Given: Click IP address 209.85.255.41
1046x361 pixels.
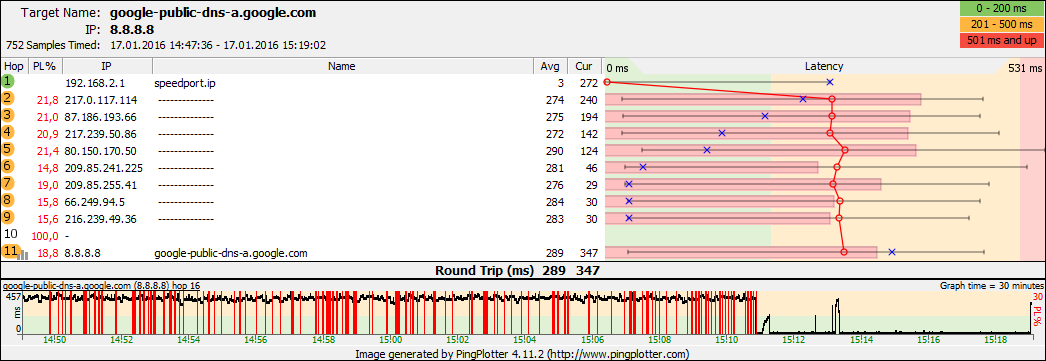Looking at the screenshot, I should tap(101, 185).
